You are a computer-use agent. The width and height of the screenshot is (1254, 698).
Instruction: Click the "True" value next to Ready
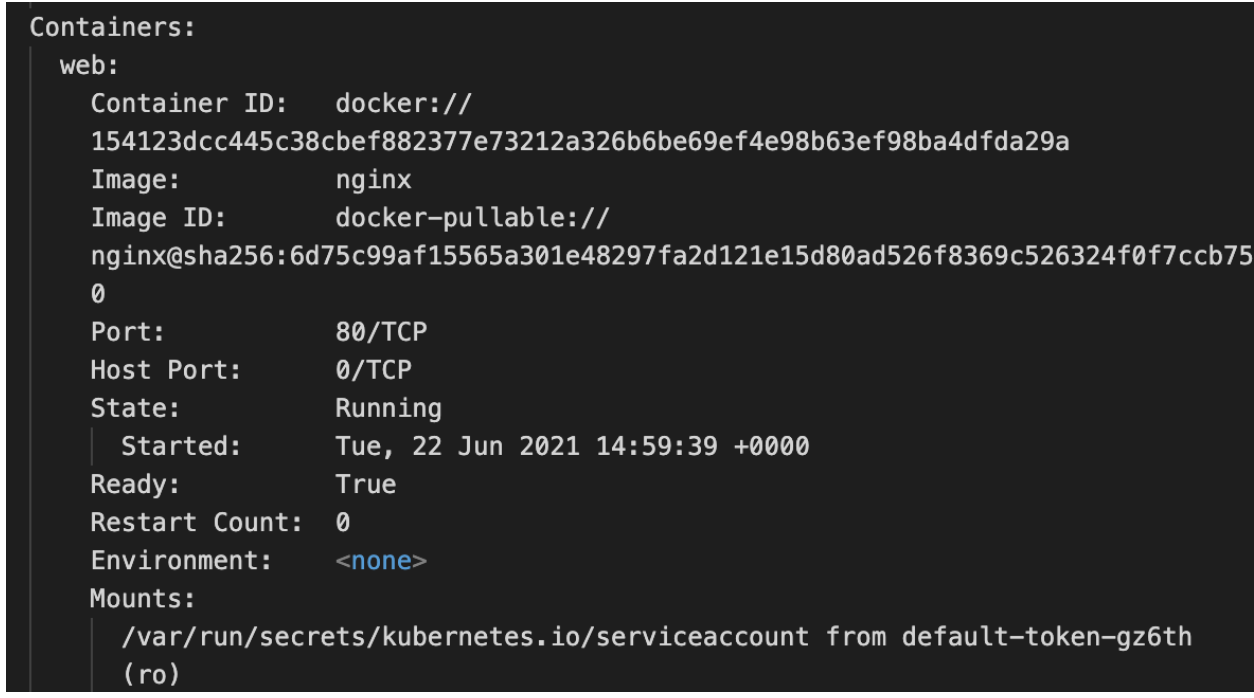(366, 485)
